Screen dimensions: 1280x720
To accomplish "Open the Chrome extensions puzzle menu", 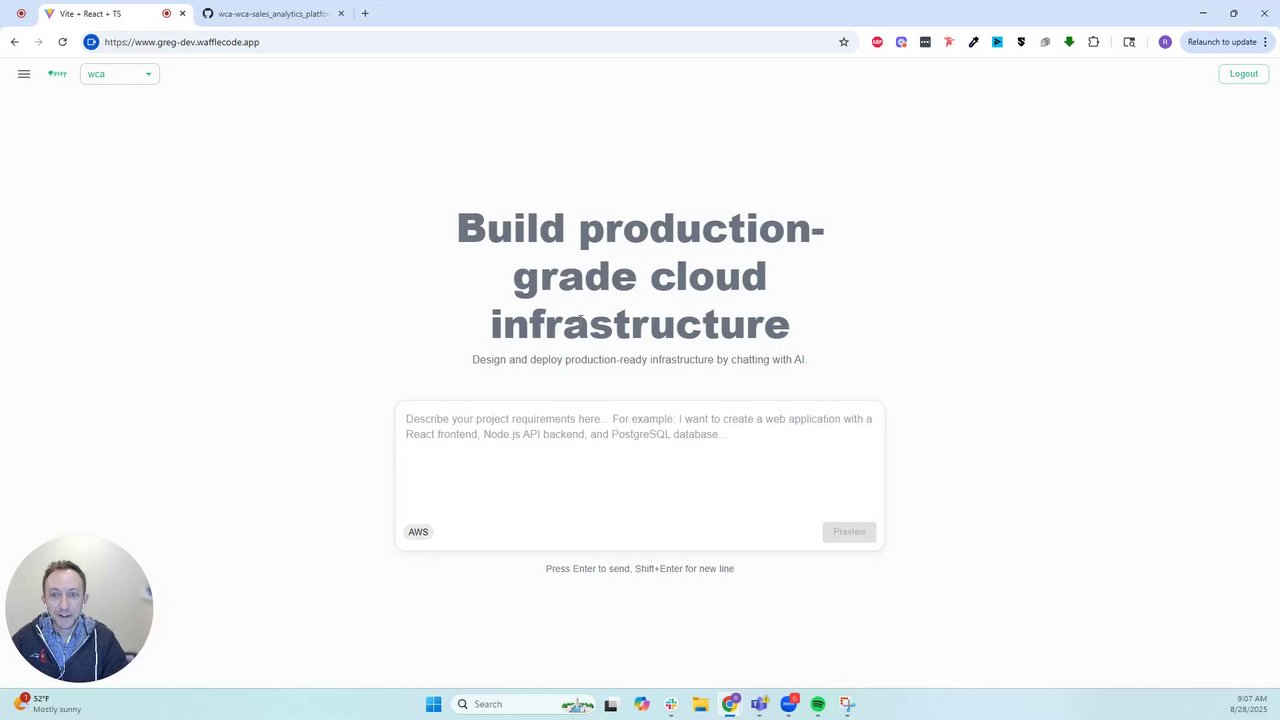I will (1093, 42).
